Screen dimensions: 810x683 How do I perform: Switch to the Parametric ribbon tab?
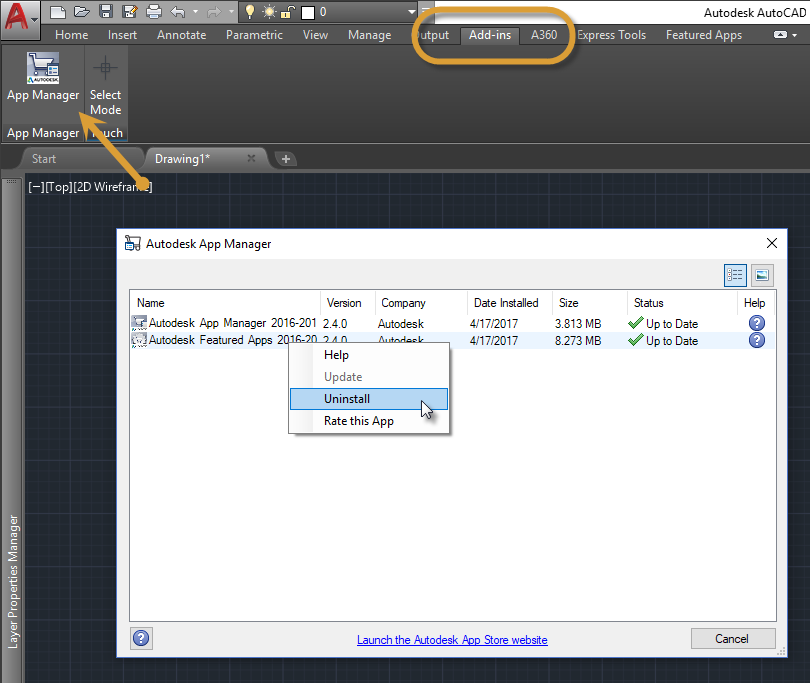pyautogui.click(x=254, y=35)
